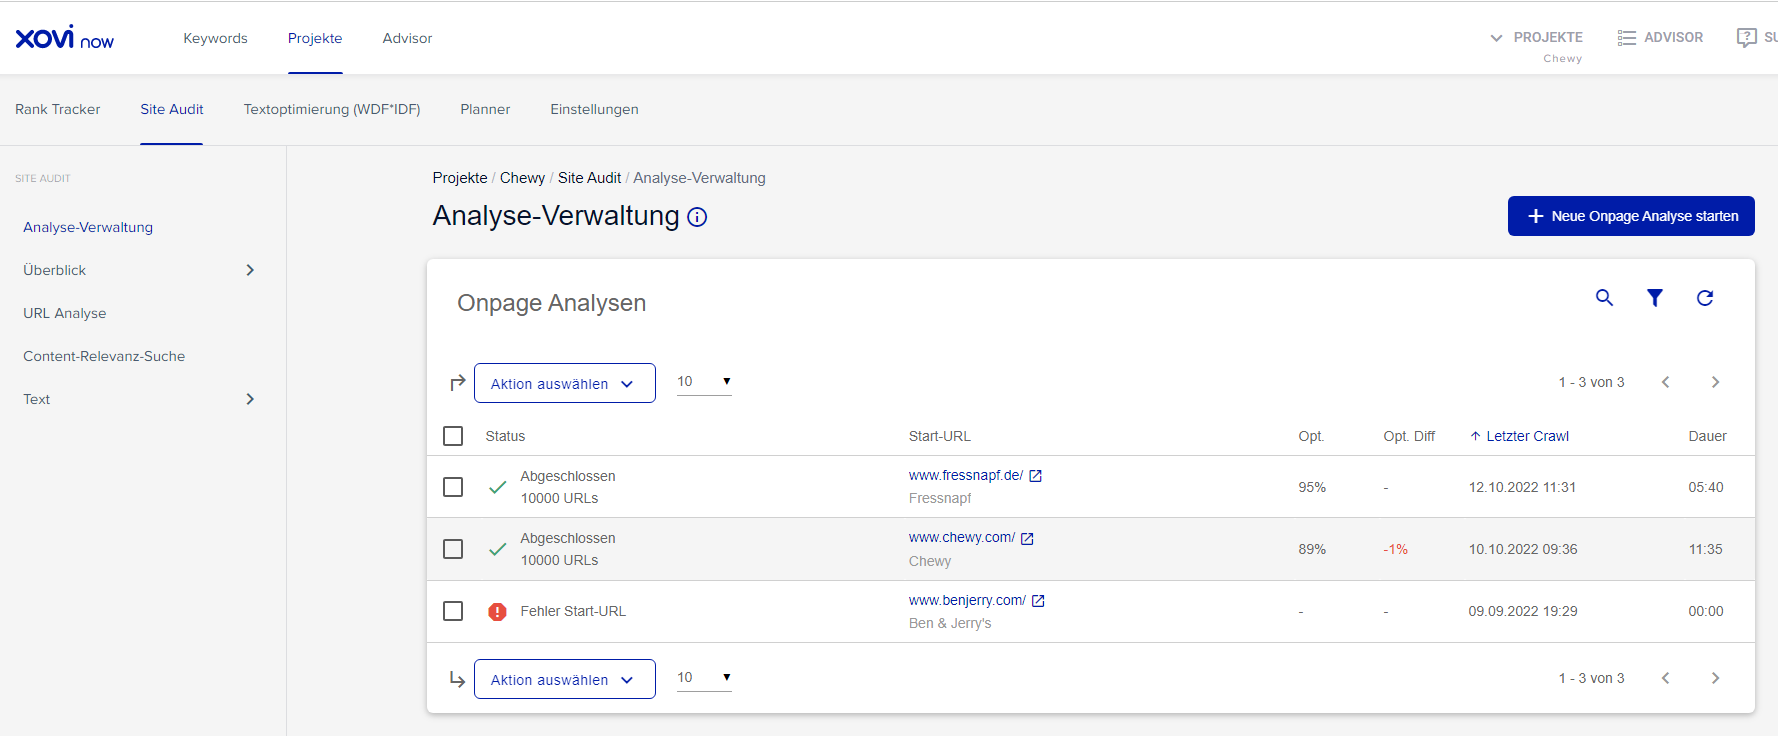The image size is (1778, 736).
Task: Click the red error icon for Fehler Start-URL
Action: [x=497, y=611]
